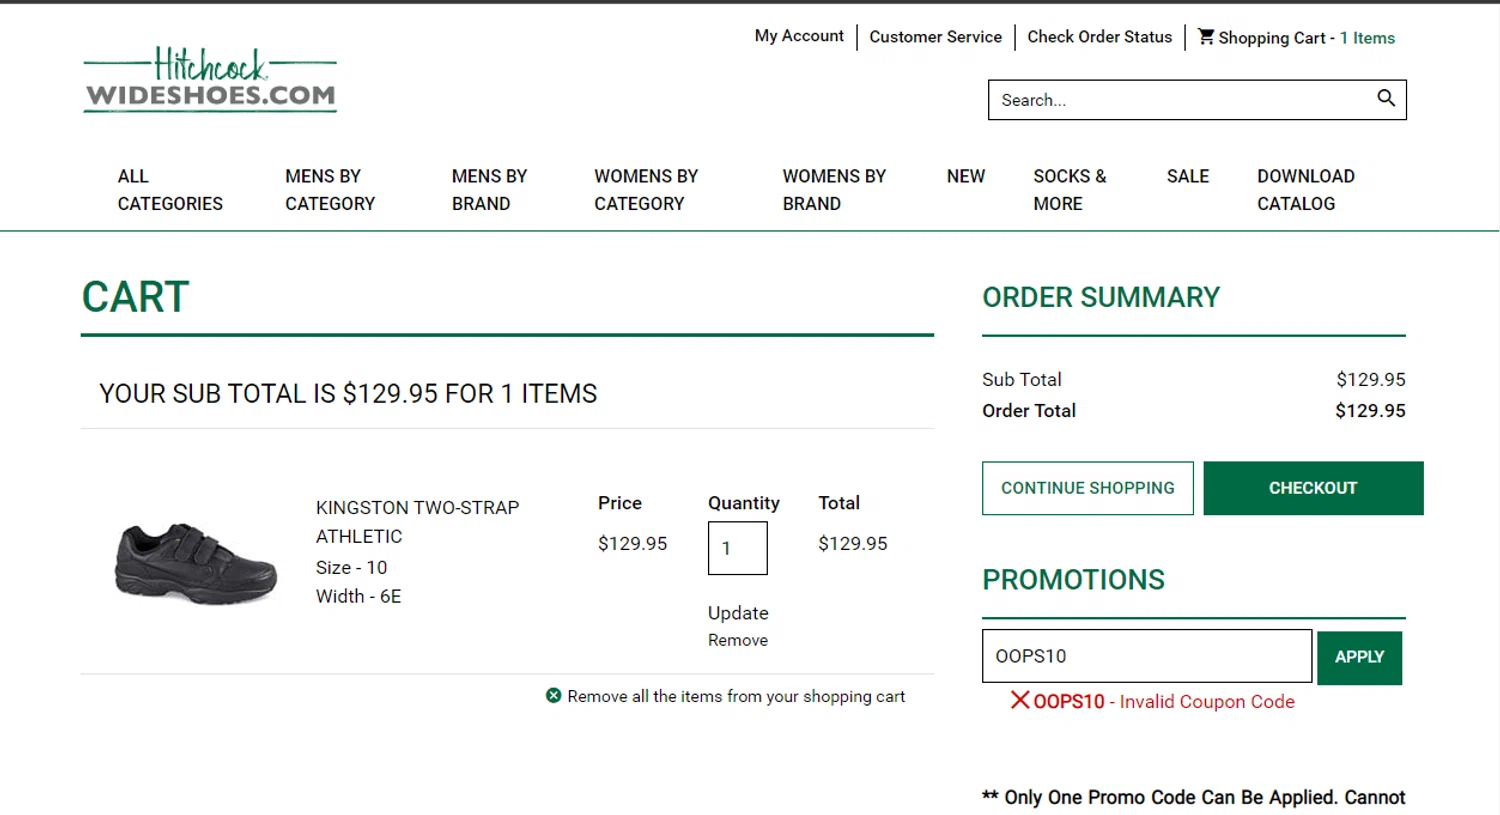The height and width of the screenshot is (815, 1500).
Task: Click the promo code field containing OOPS10
Action: coord(1147,656)
